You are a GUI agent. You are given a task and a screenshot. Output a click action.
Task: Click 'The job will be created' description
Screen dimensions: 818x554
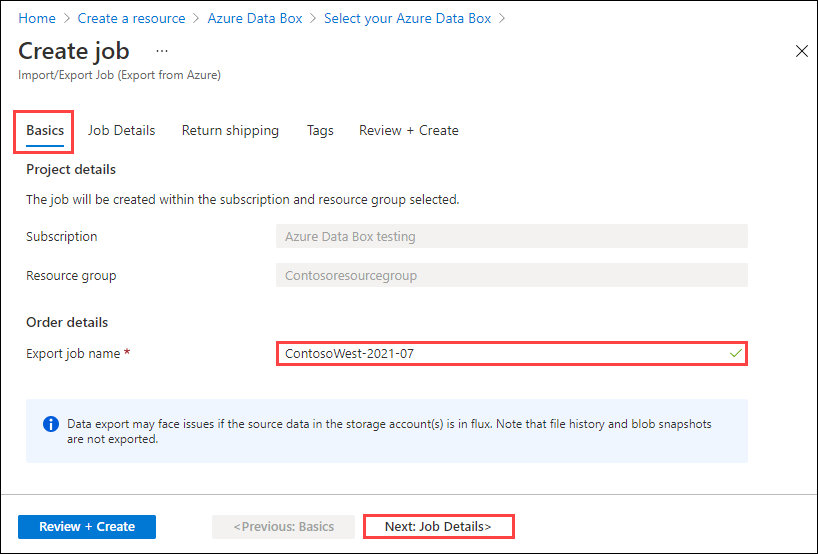(x=243, y=200)
